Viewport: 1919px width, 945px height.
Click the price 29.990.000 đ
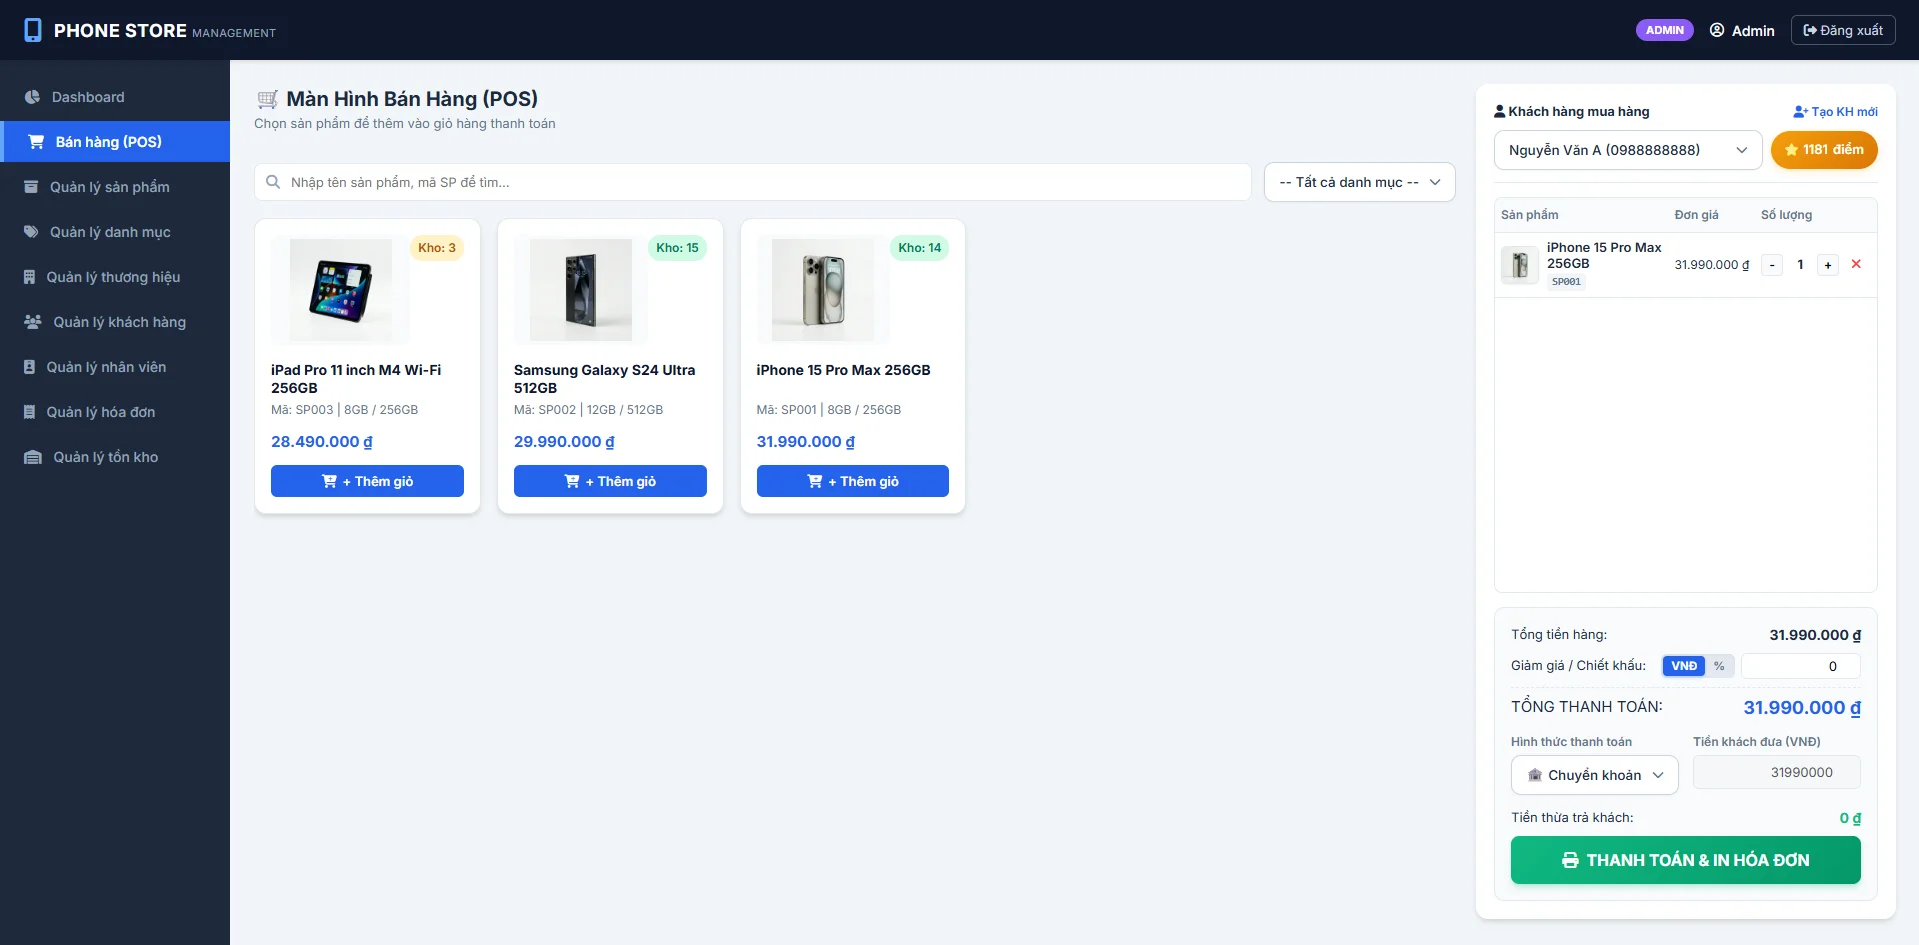coord(565,442)
